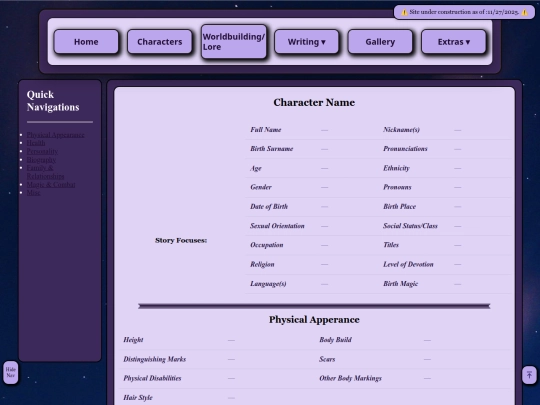Select the Full Name label
Viewport: 540px width, 405px height.
[x=266, y=130]
